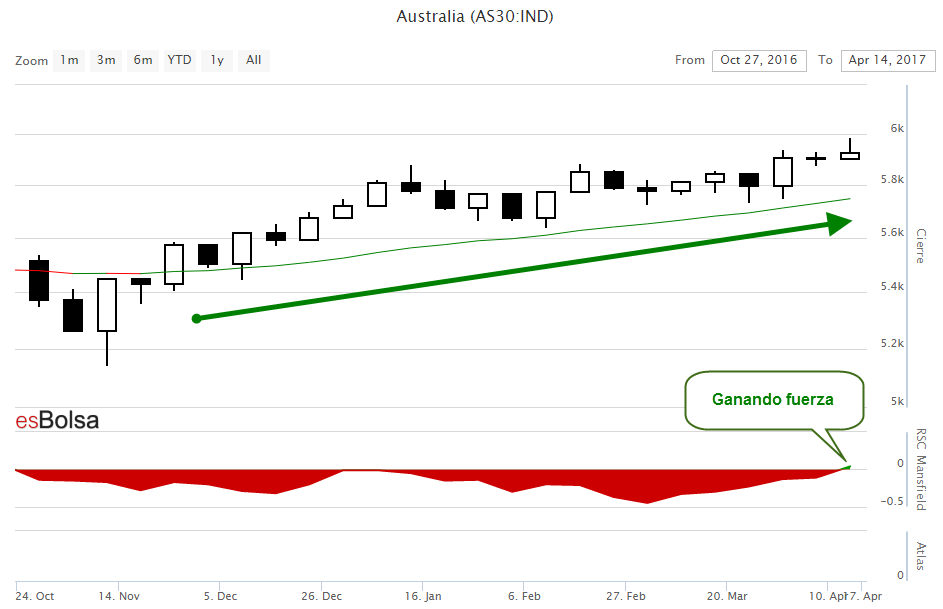This screenshot has height=609, width=943.
Task: Select the YTD zoom button
Action: tap(179, 60)
